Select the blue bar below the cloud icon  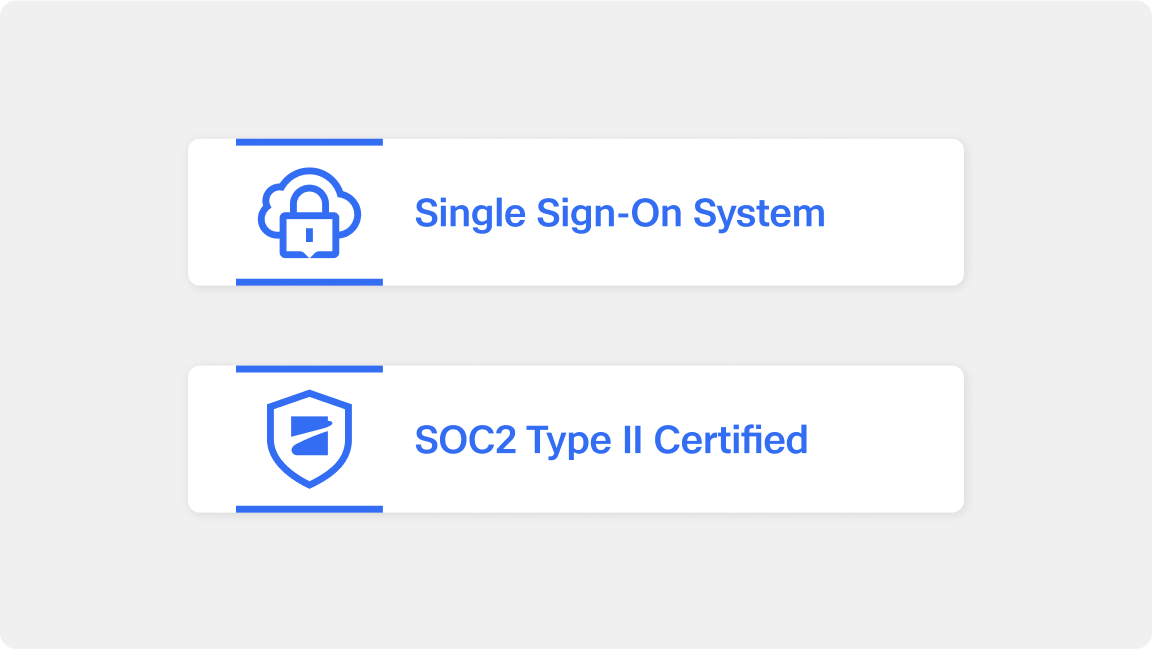point(309,282)
